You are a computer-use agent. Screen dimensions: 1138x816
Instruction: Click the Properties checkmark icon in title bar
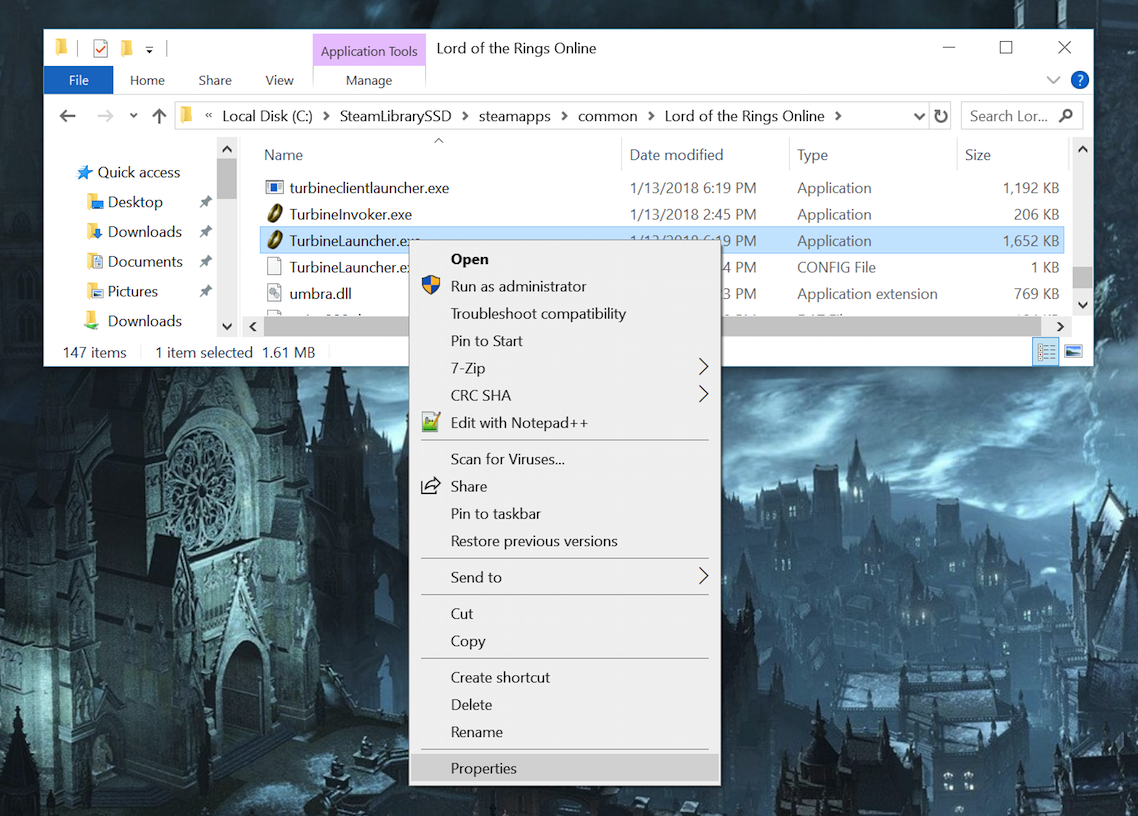tap(100, 48)
